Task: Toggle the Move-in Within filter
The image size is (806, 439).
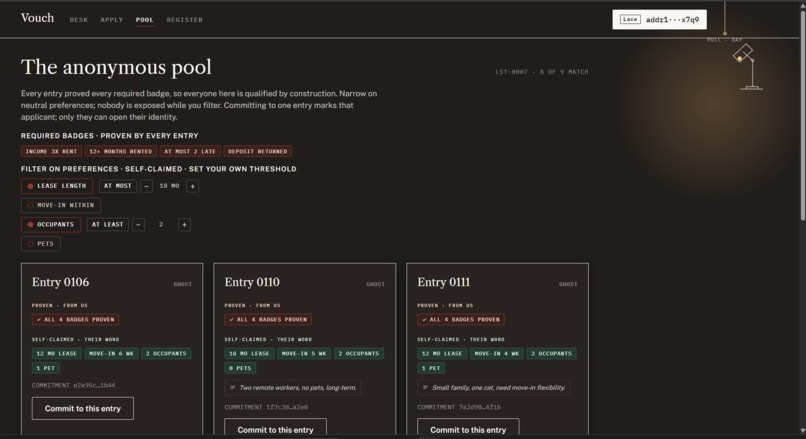Action: click(61, 205)
